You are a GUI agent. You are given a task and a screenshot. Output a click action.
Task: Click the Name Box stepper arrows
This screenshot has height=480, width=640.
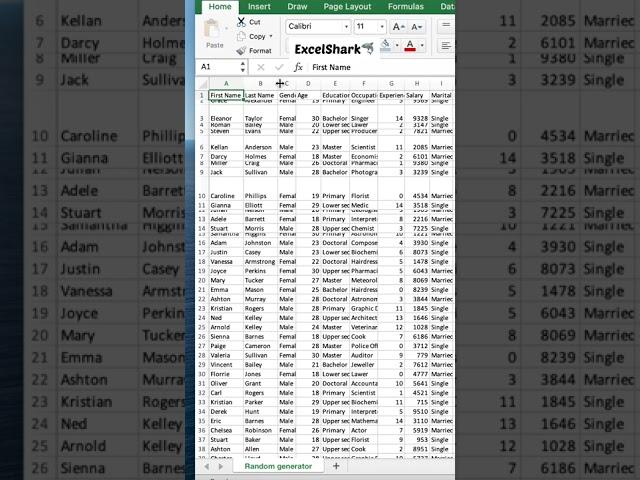[243, 67]
